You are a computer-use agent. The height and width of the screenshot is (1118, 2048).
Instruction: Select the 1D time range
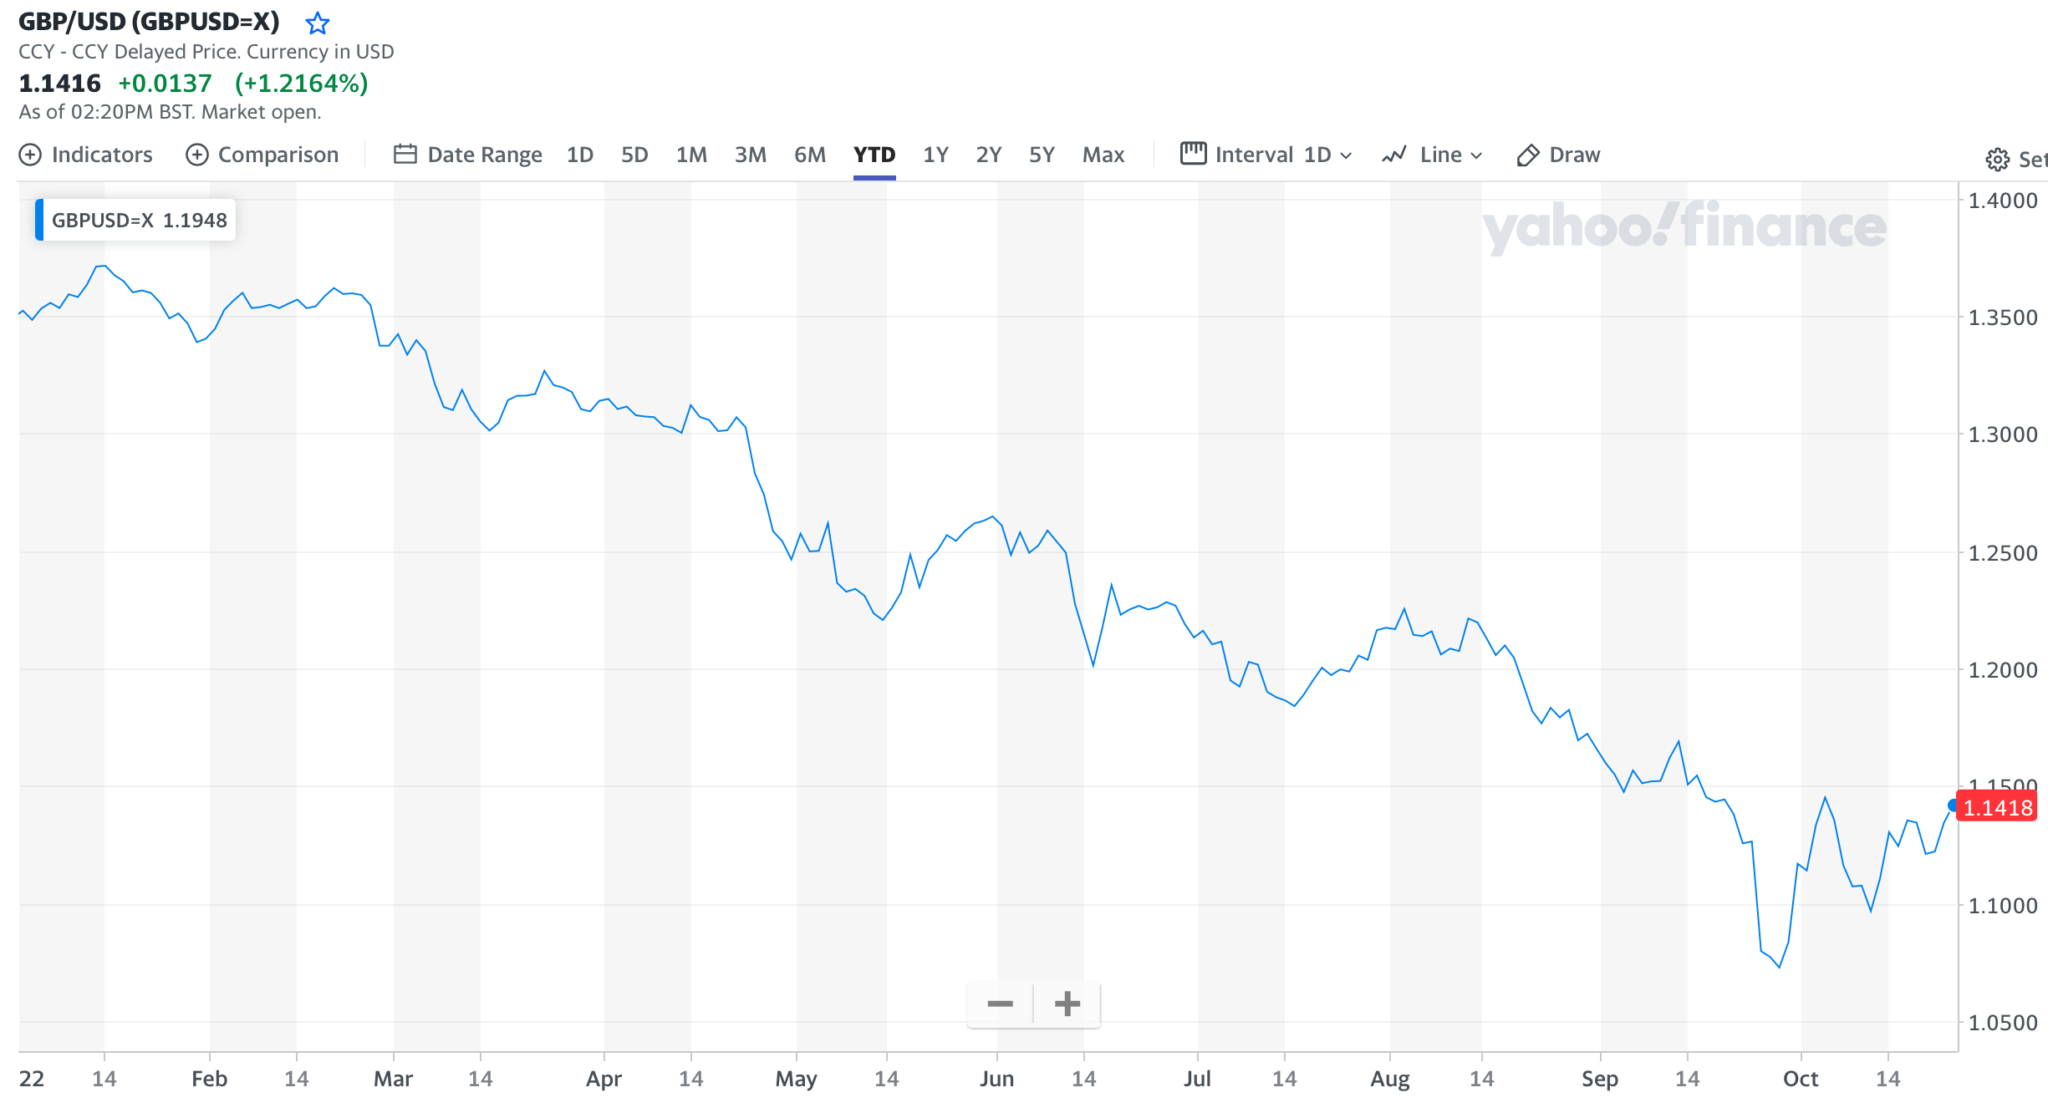coord(580,155)
